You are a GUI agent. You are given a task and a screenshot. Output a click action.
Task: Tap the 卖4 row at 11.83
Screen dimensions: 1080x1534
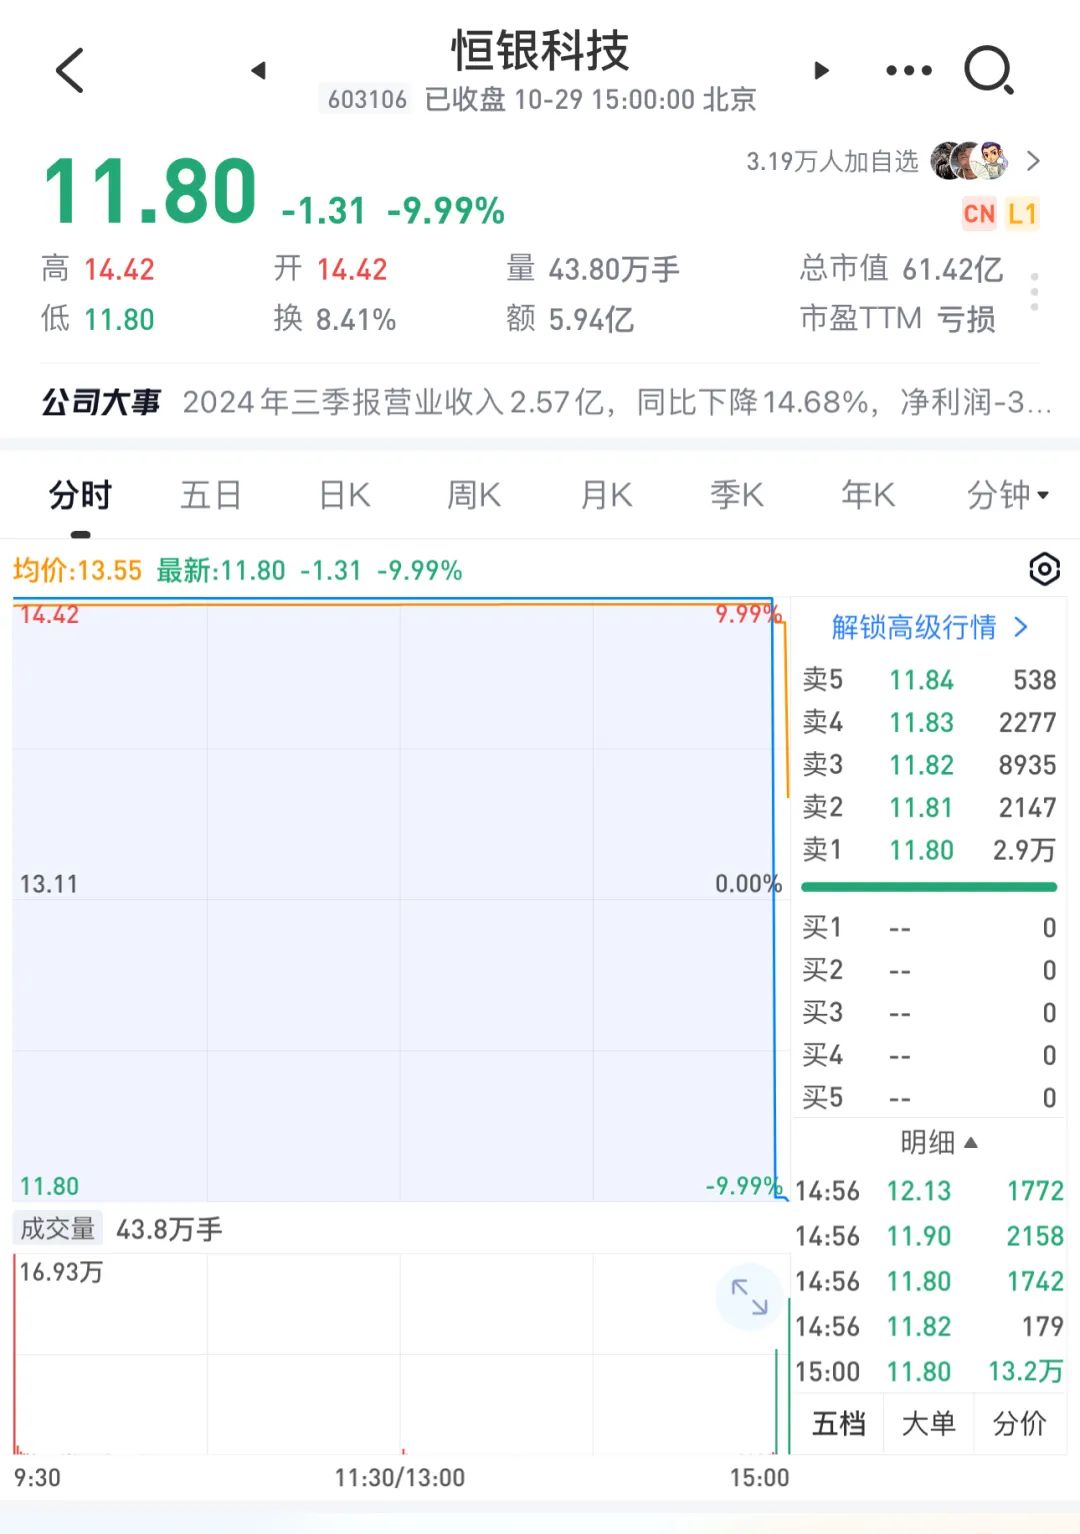click(x=929, y=722)
